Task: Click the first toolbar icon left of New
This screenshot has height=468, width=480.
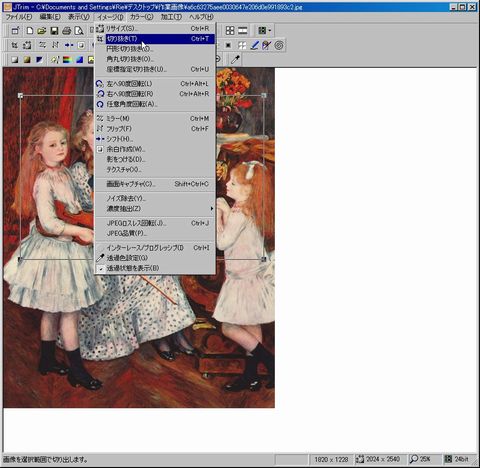Action: point(15,31)
